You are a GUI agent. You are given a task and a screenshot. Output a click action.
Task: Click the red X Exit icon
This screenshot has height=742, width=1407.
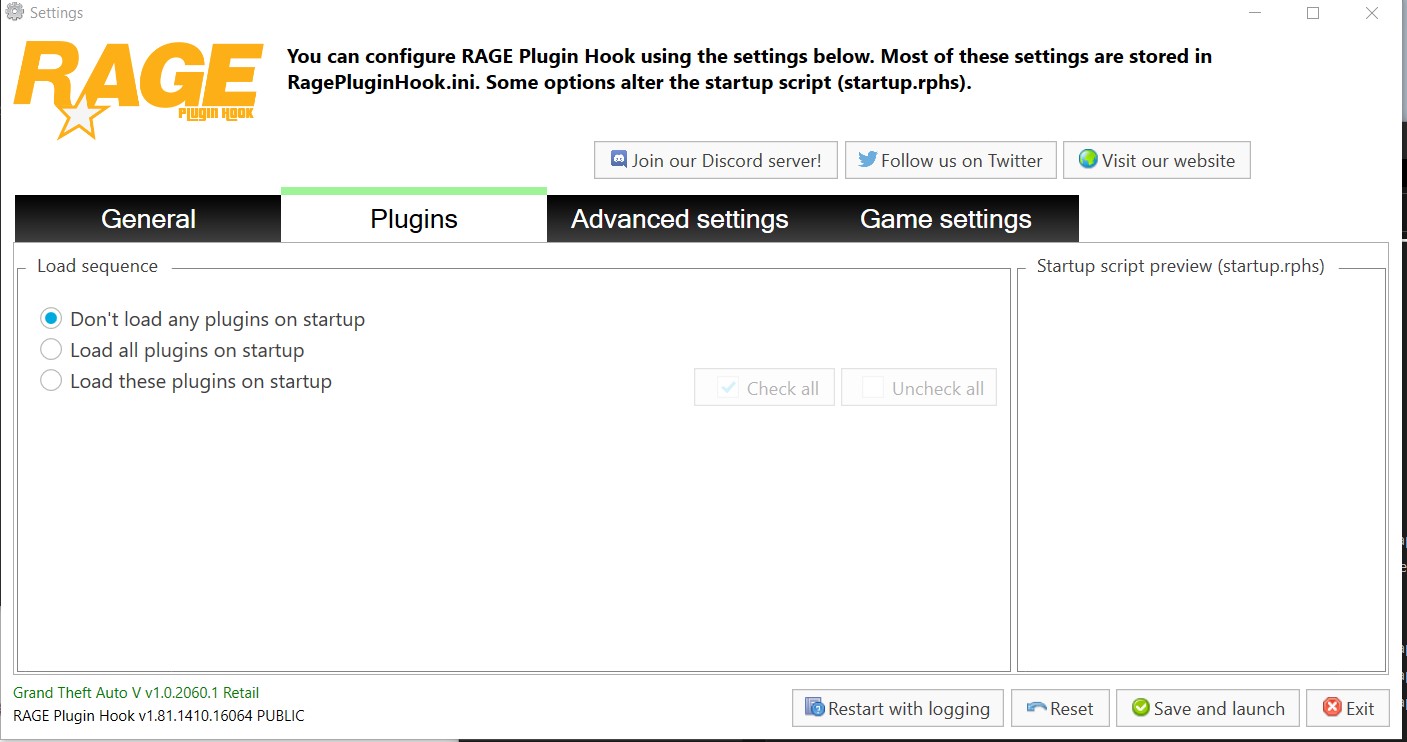(1332, 708)
